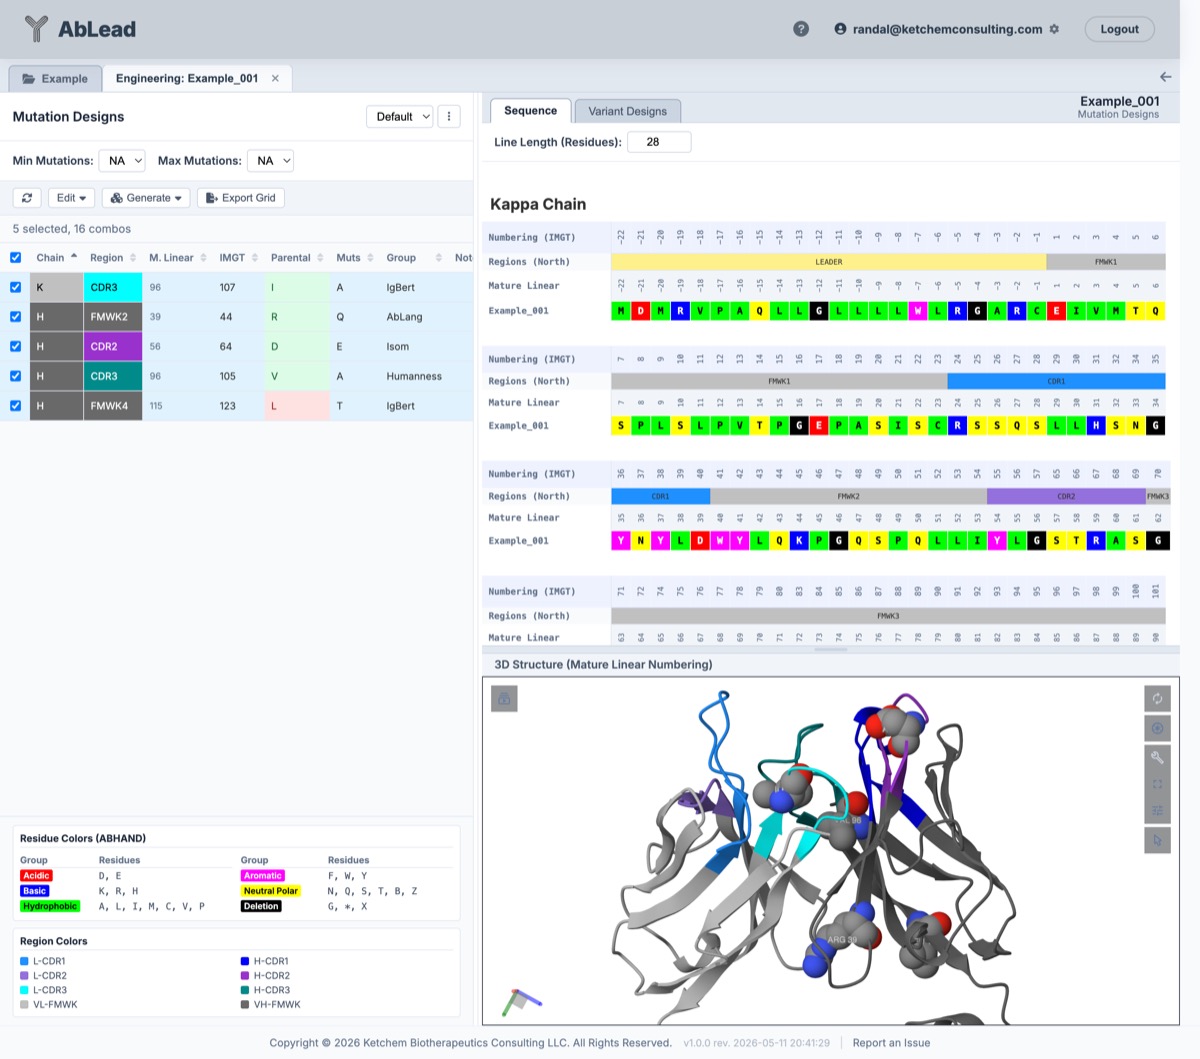Sort by Parental column sort icon
Viewport: 1200px width, 1059px height.
tap(320, 258)
